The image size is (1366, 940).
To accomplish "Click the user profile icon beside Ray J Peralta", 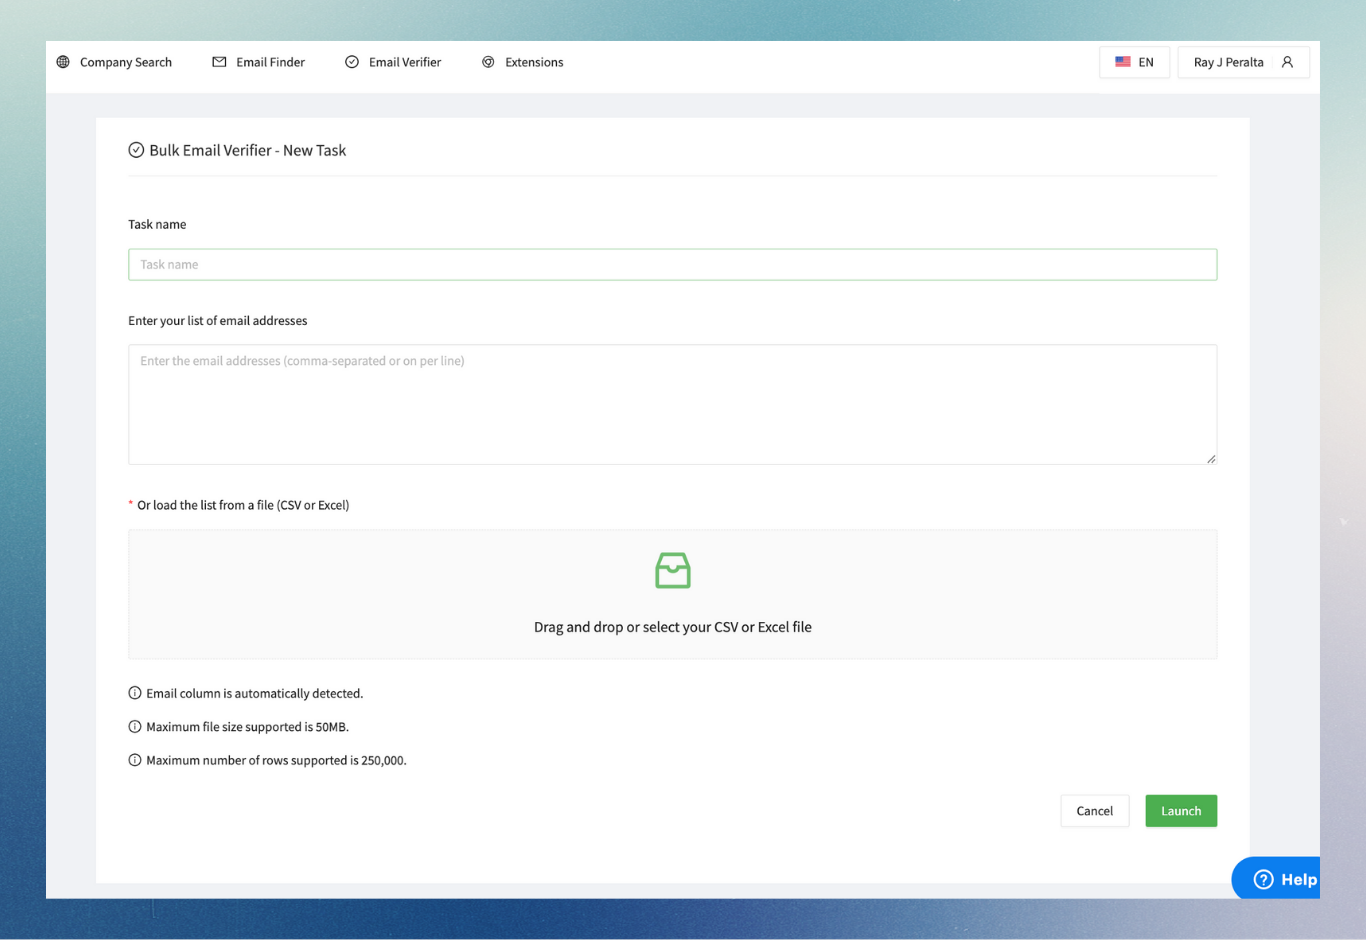I will [x=1287, y=62].
